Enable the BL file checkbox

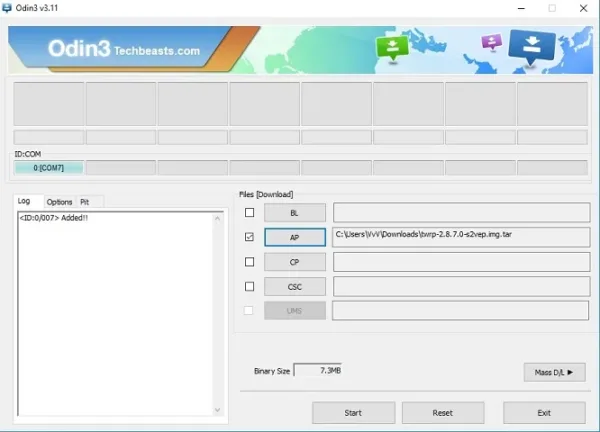click(x=249, y=212)
